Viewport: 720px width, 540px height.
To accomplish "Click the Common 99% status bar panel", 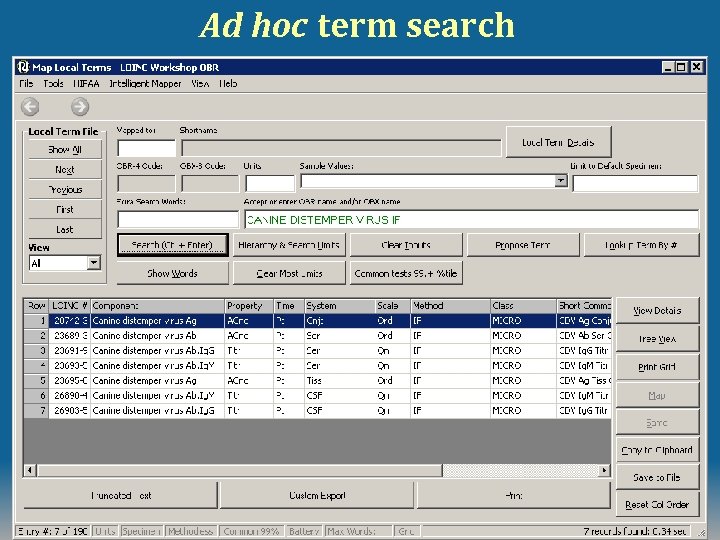I will pyautogui.click(x=251, y=531).
